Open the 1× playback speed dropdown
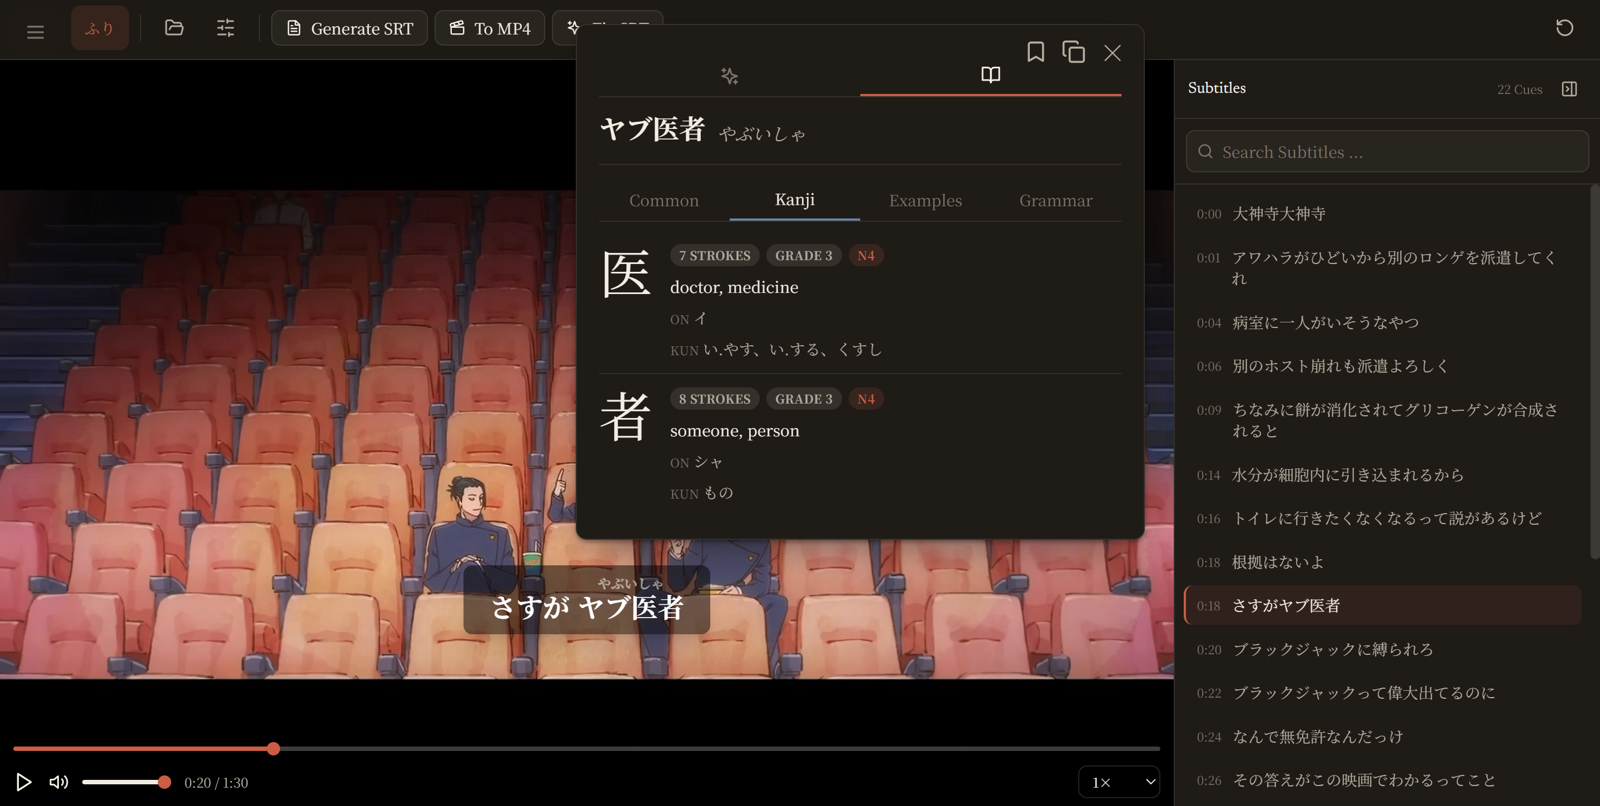This screenshot has width=1600, height=806. click(x=1119, y=782)
